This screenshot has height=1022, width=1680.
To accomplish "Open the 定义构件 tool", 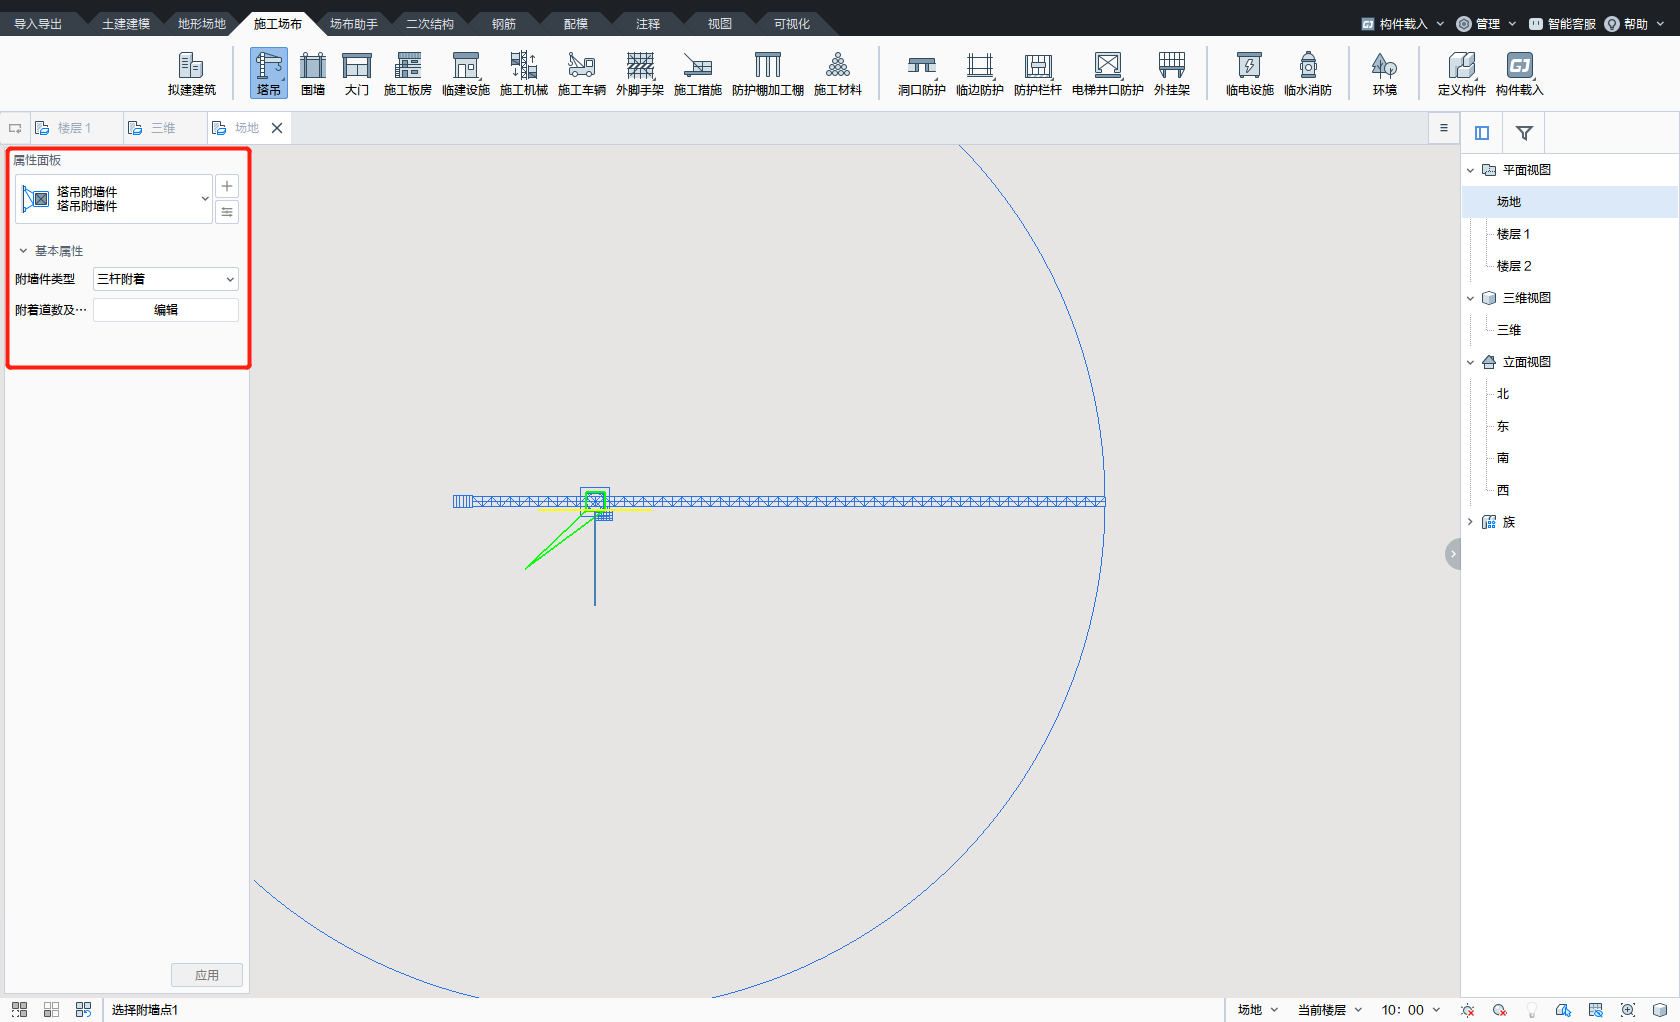I will 1461,73.
